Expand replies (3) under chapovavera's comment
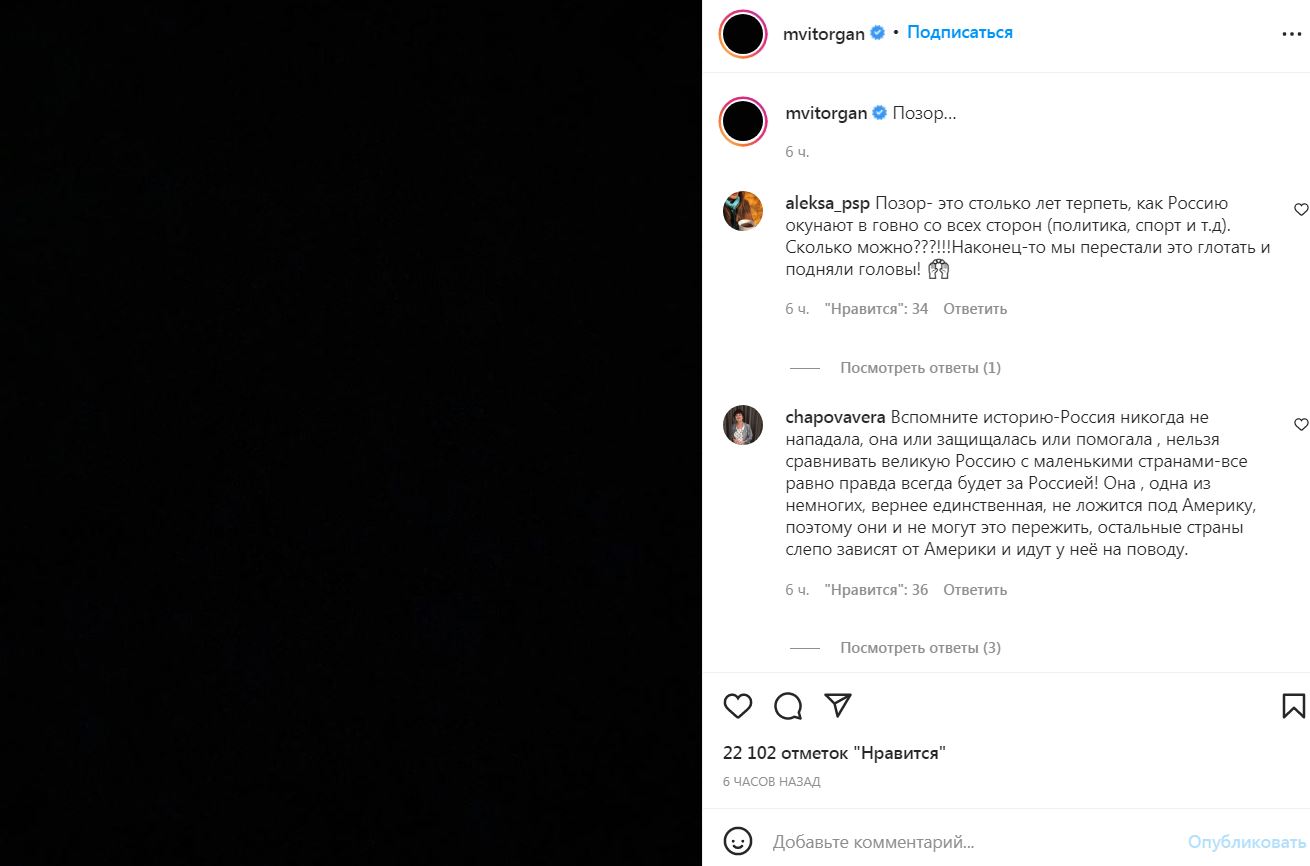Image resolution: width=1310 pixels, height=866 pixels. (920, 648)
